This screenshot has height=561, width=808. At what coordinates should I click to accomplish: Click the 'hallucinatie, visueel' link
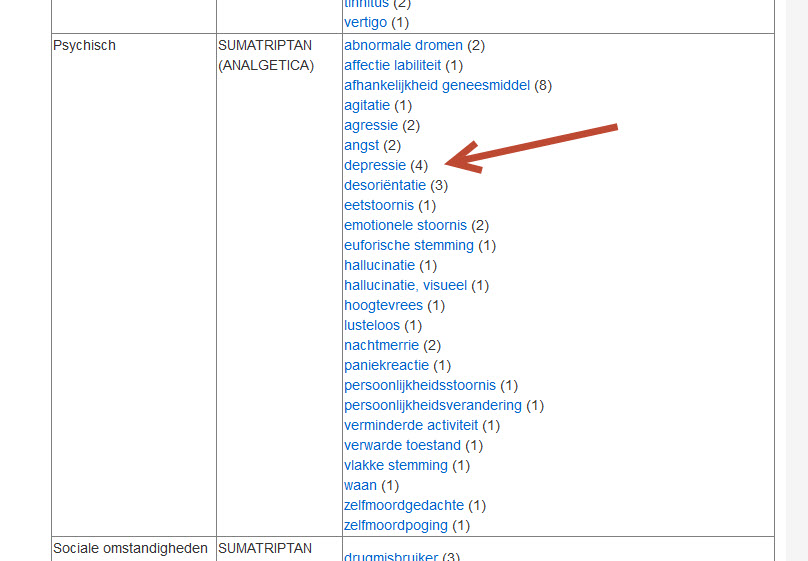[405, 285]
